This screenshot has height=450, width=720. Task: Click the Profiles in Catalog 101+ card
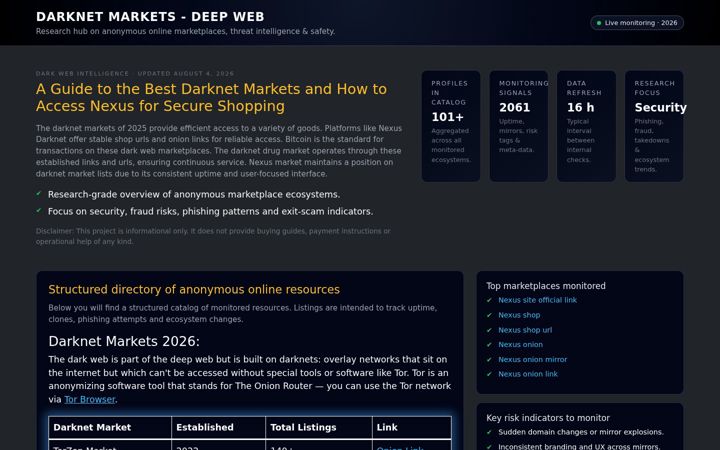[x=451, y=126]
